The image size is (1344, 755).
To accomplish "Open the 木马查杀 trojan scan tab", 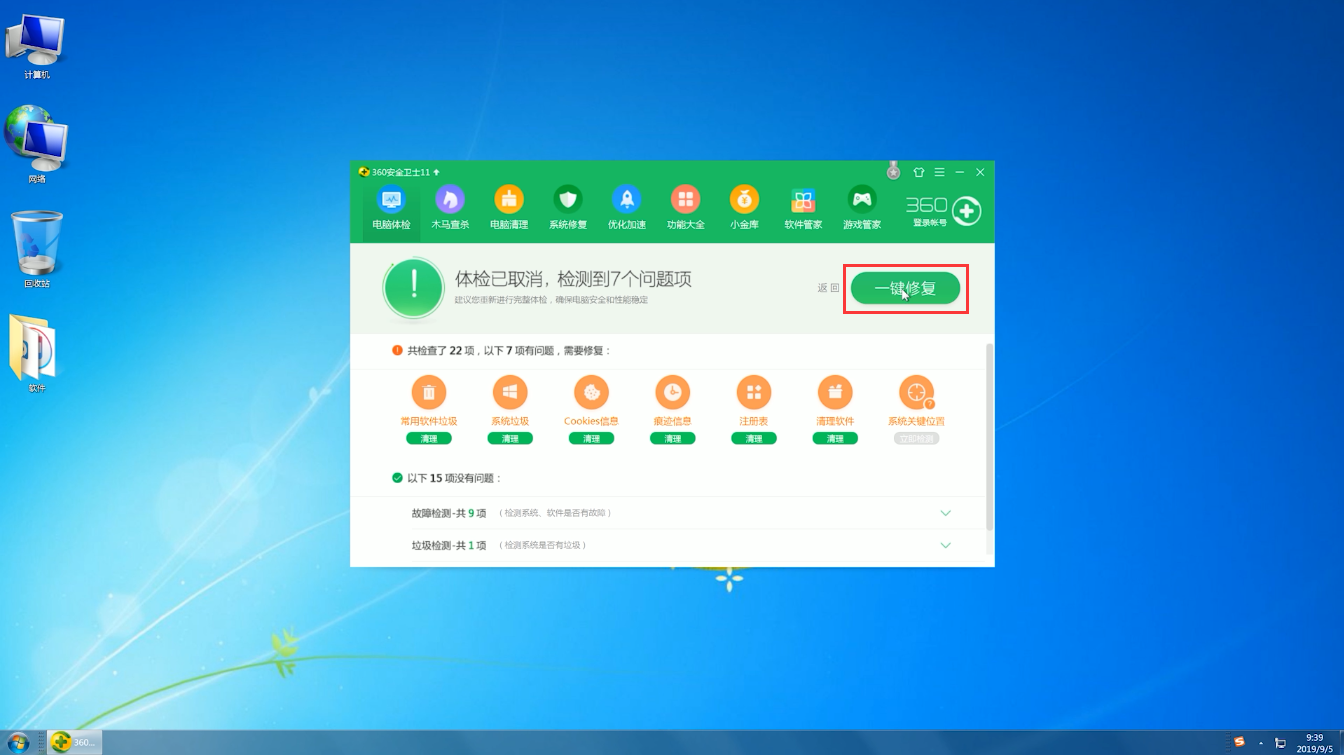I will (450, 209).
